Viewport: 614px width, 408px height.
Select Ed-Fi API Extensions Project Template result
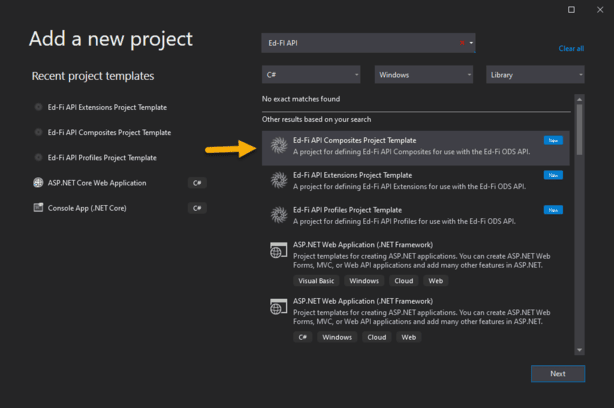415,181
